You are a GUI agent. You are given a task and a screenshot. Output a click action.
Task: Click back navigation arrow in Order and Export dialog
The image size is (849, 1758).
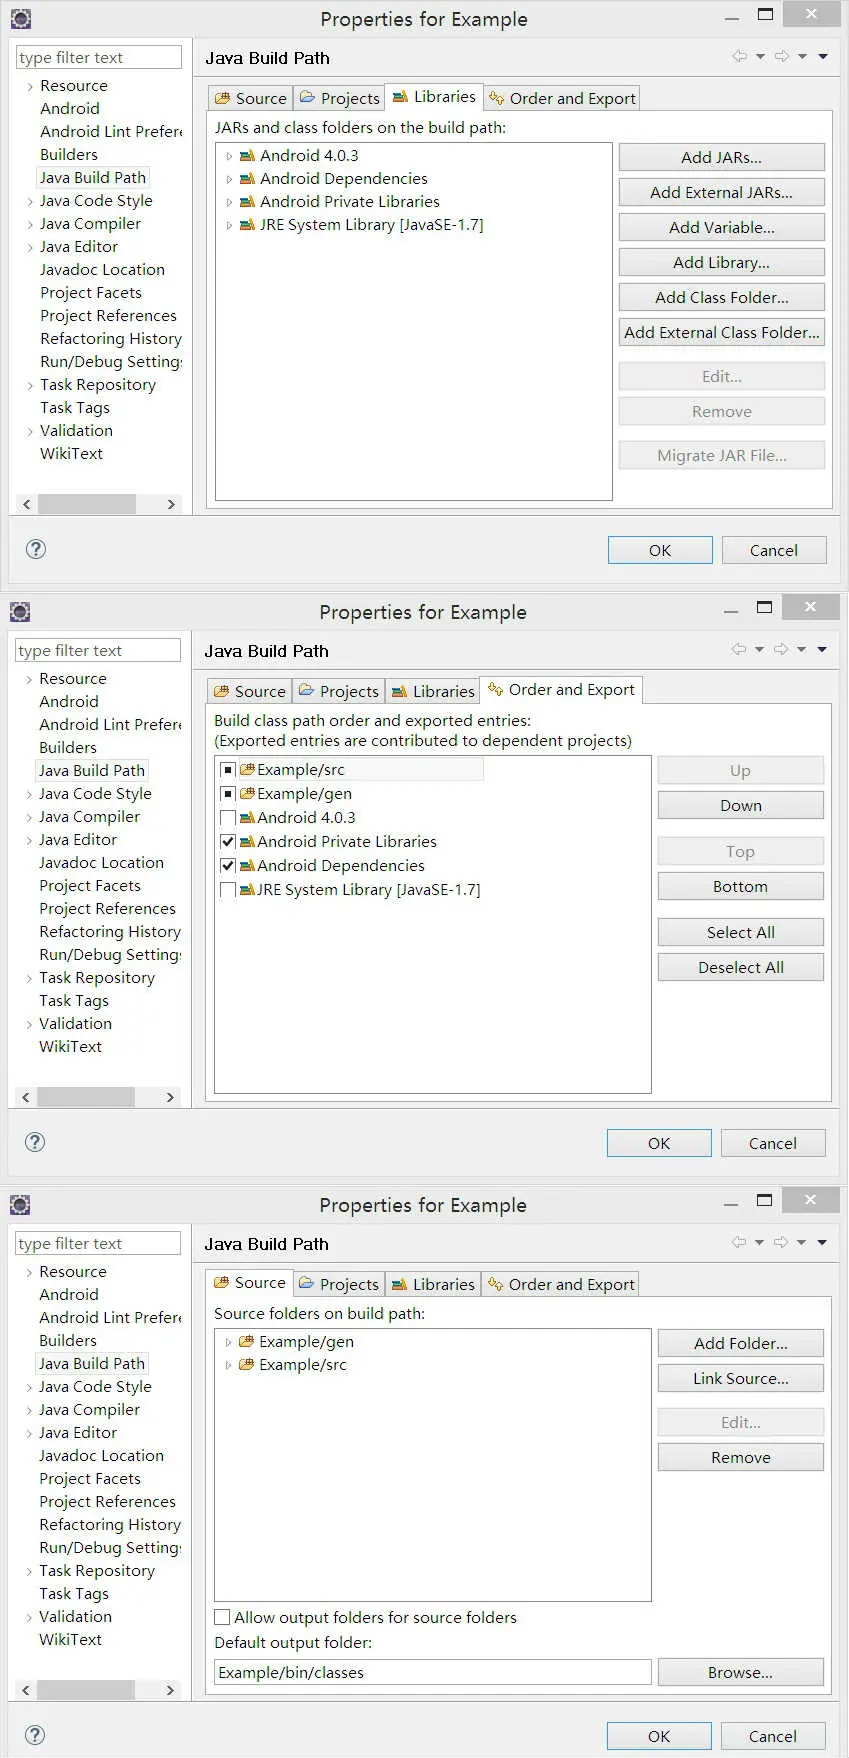739,650
